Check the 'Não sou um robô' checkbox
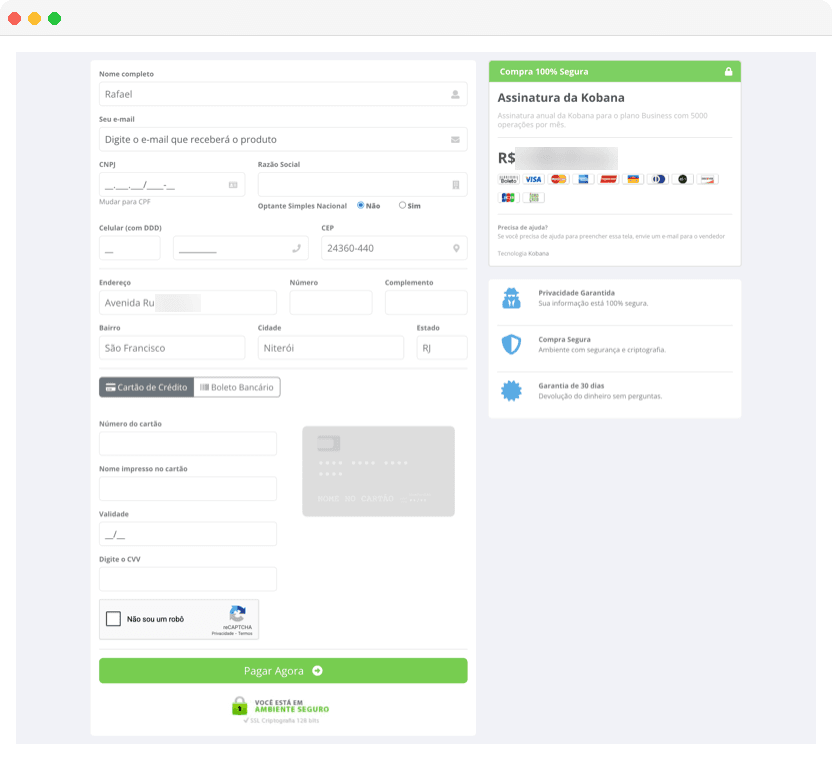Image resolution: width=832 pixels, height=760 pixels. pyautogui.click(x=113, y=618)
